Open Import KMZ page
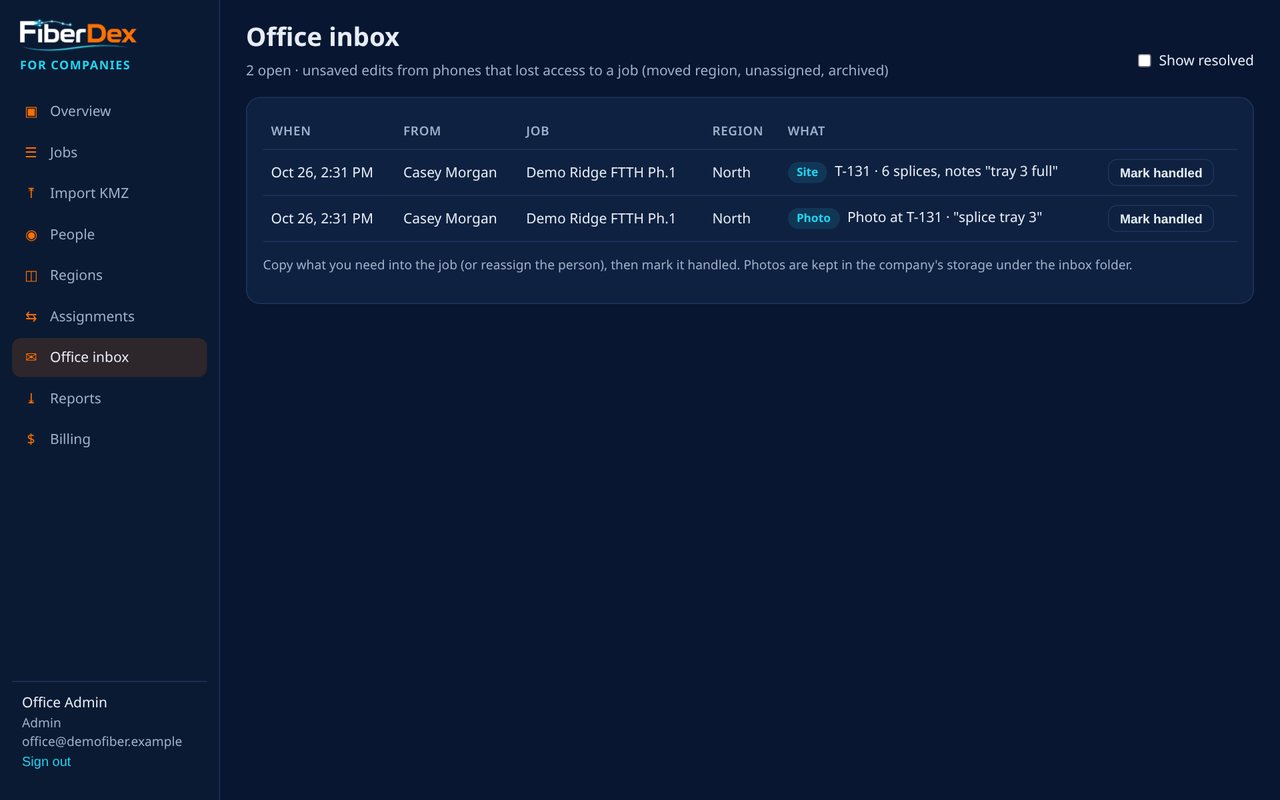1280x800 pixels. click(109, 193)
